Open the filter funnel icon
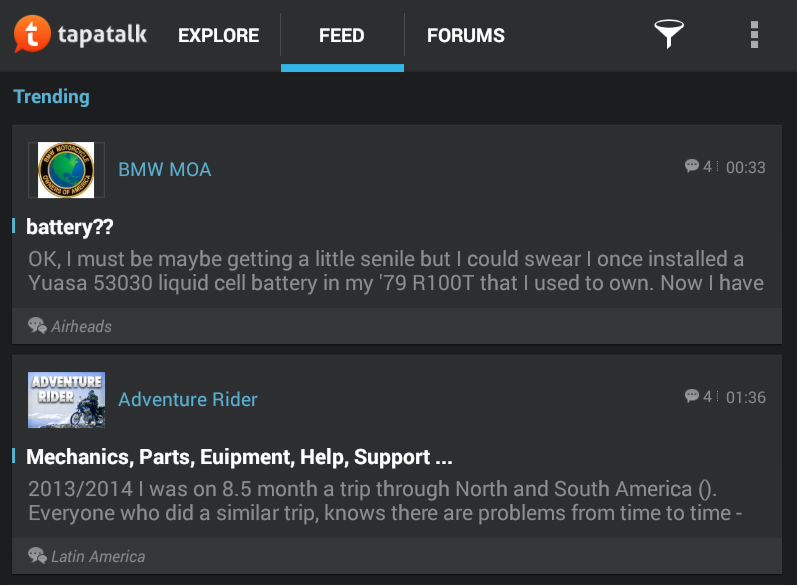 (x=669, y=35)
